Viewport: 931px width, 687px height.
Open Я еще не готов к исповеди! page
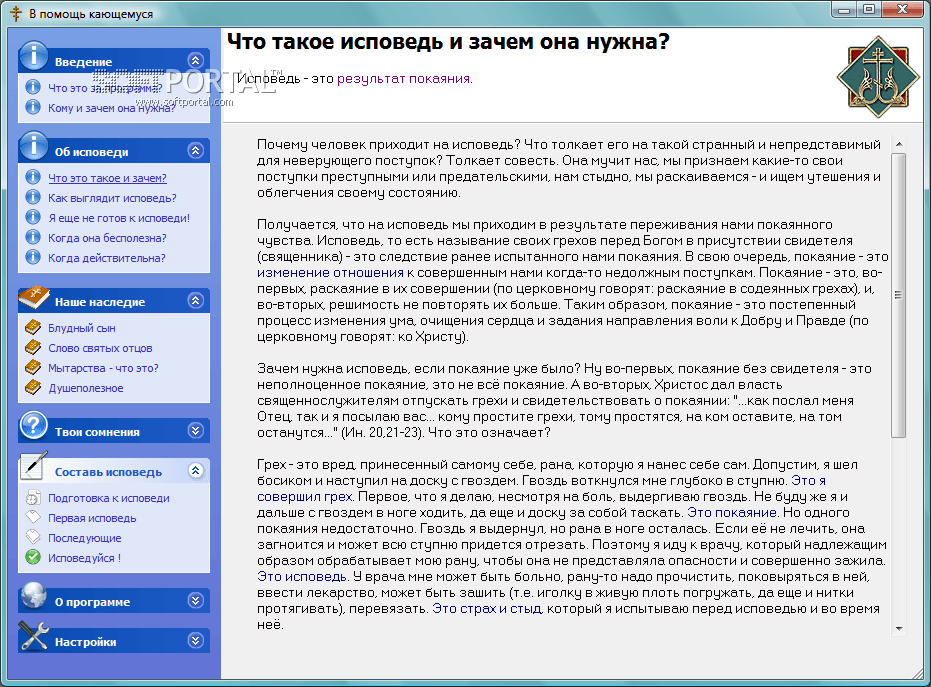click(119, 218)
